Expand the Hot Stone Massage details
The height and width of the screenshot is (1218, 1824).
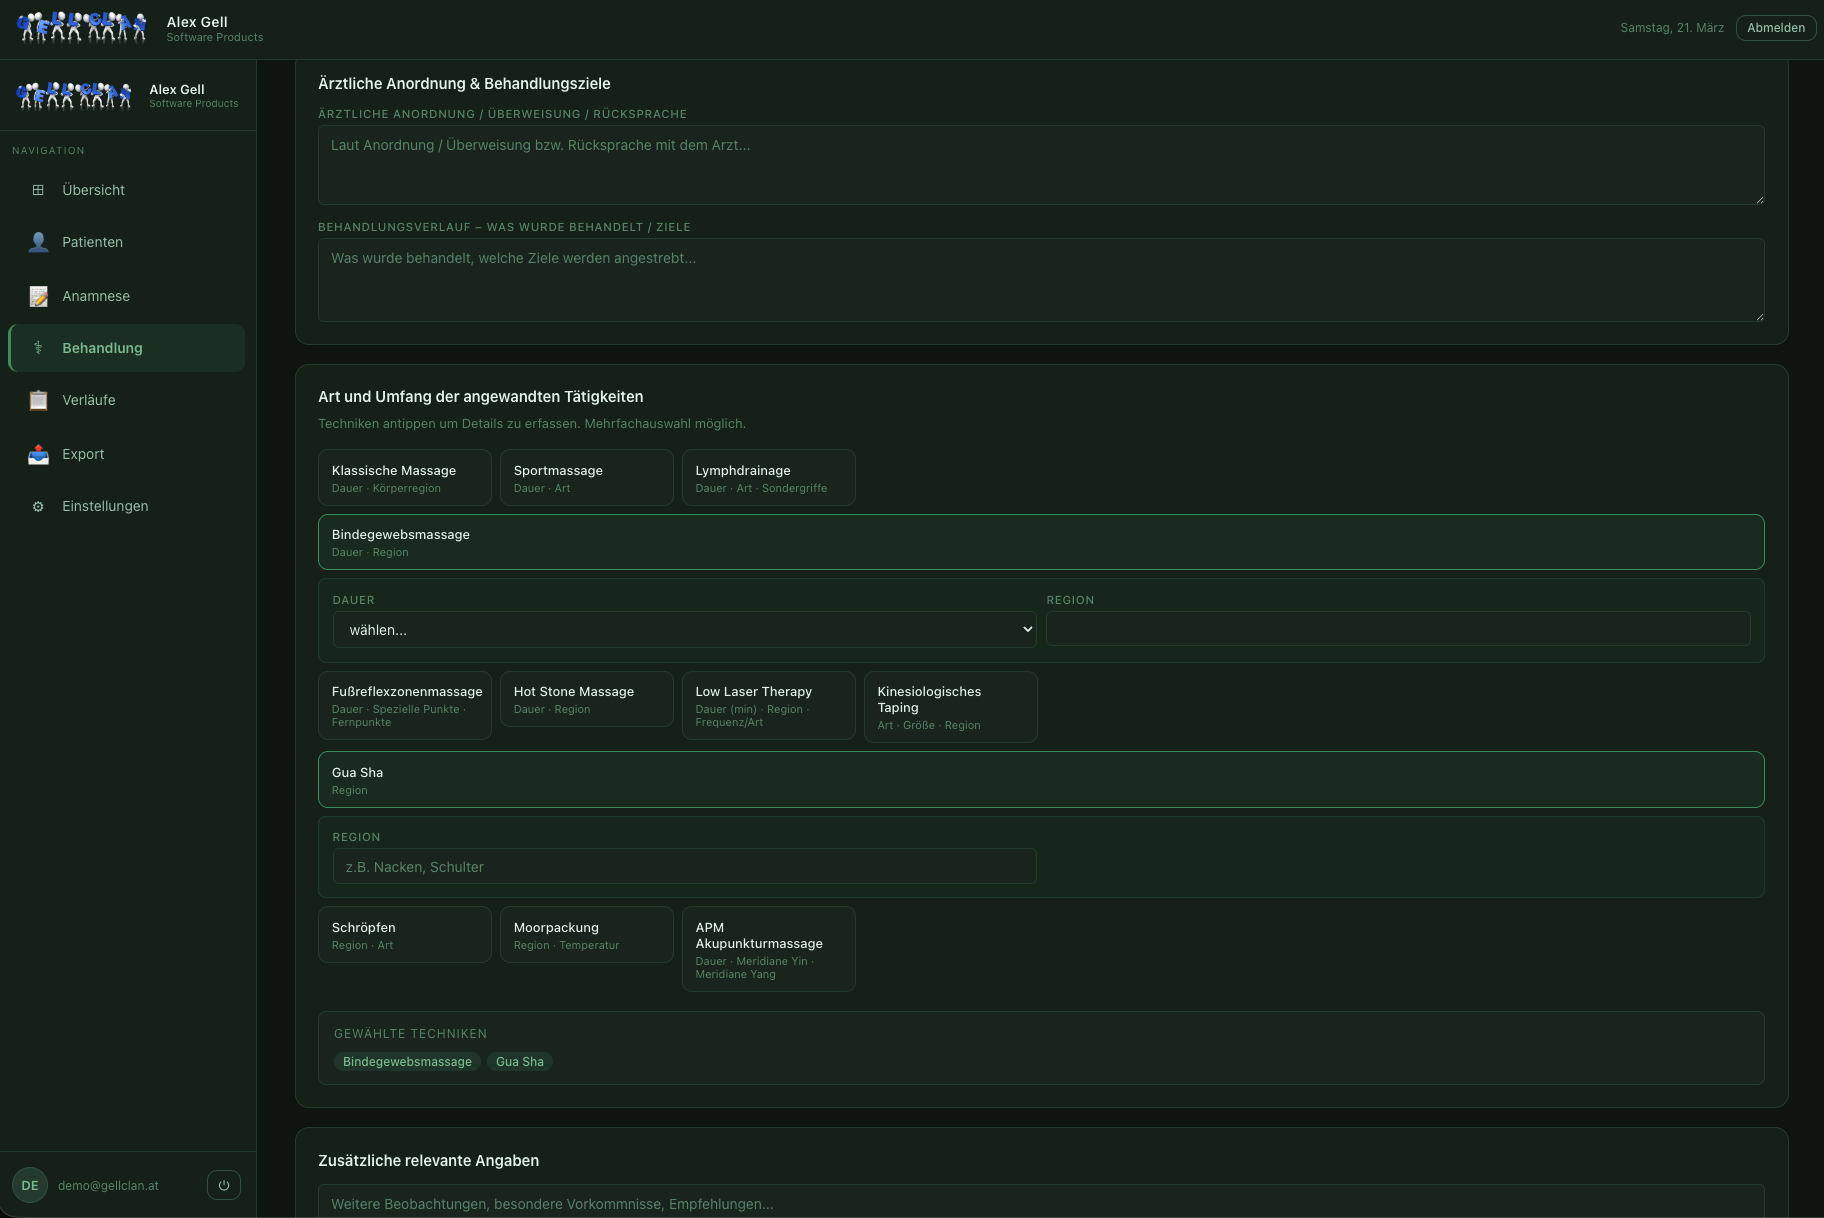pos(587,699)
